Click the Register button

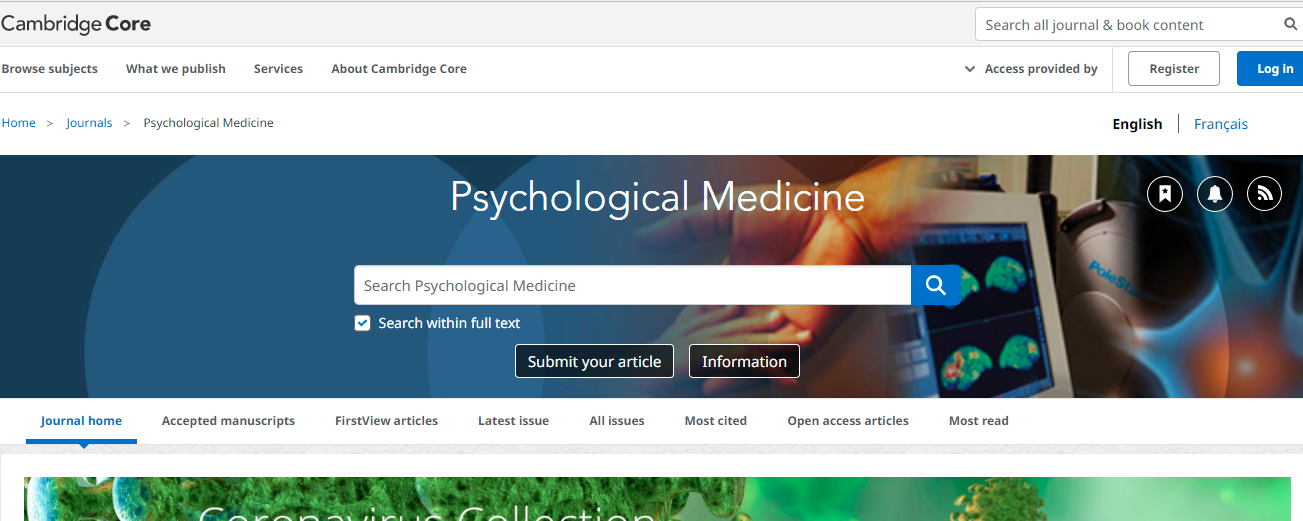[x=1174, y=69]
